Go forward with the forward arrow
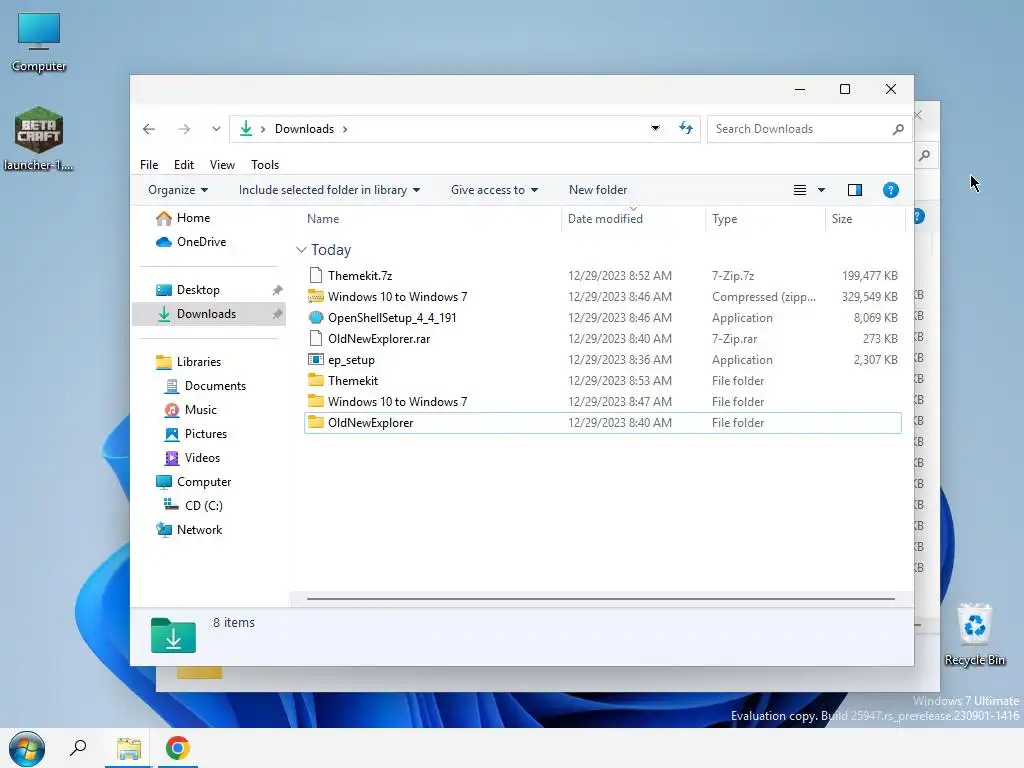This screenshot has width=1024, height=768. (x=184, y=129)
